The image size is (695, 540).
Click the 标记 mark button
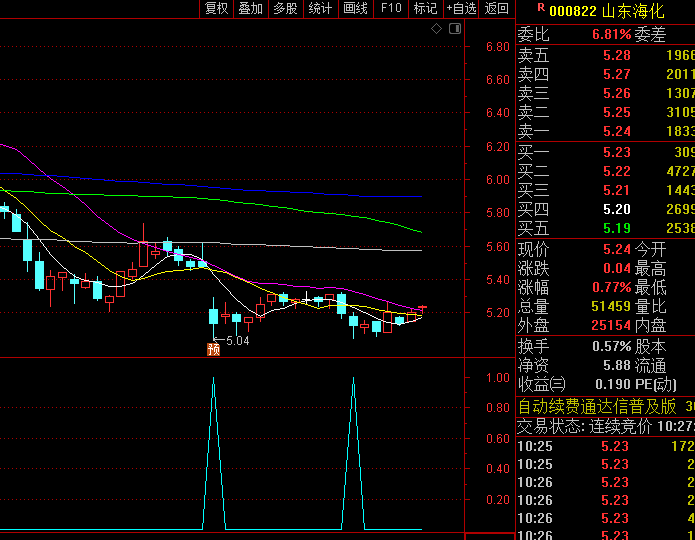(425, 9)
